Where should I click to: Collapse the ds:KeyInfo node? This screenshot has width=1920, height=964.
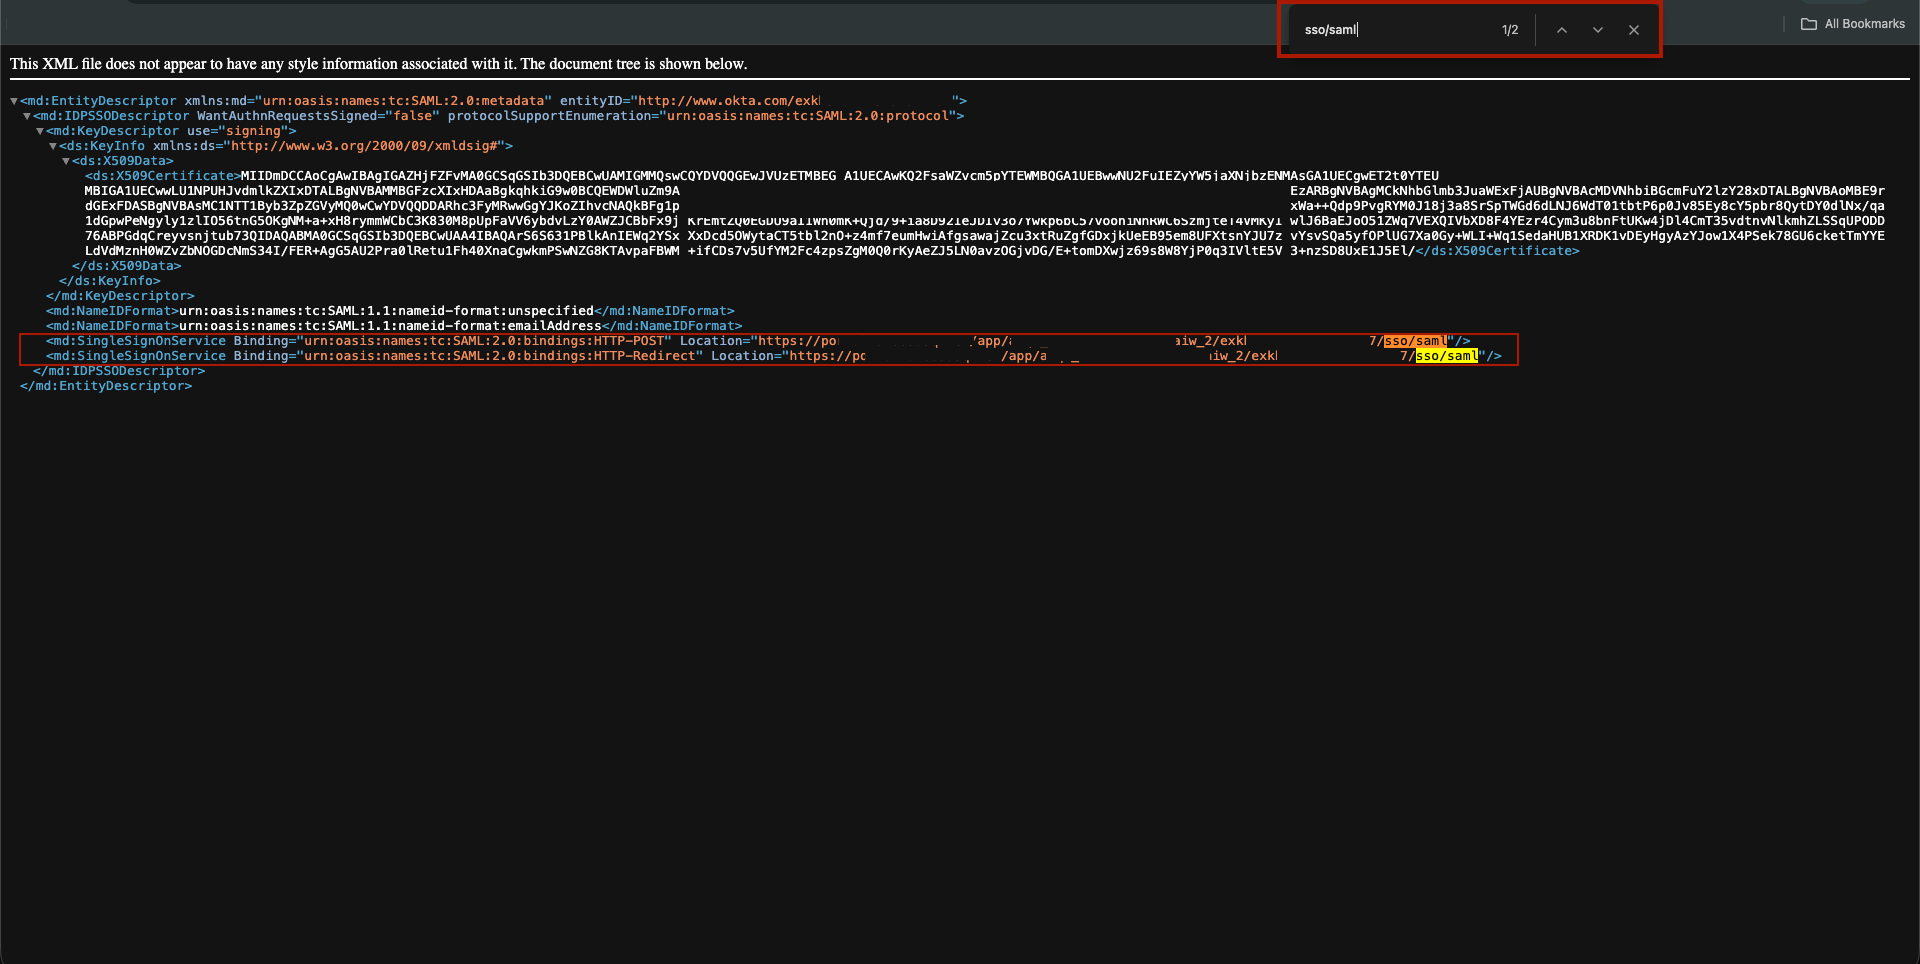53,146
